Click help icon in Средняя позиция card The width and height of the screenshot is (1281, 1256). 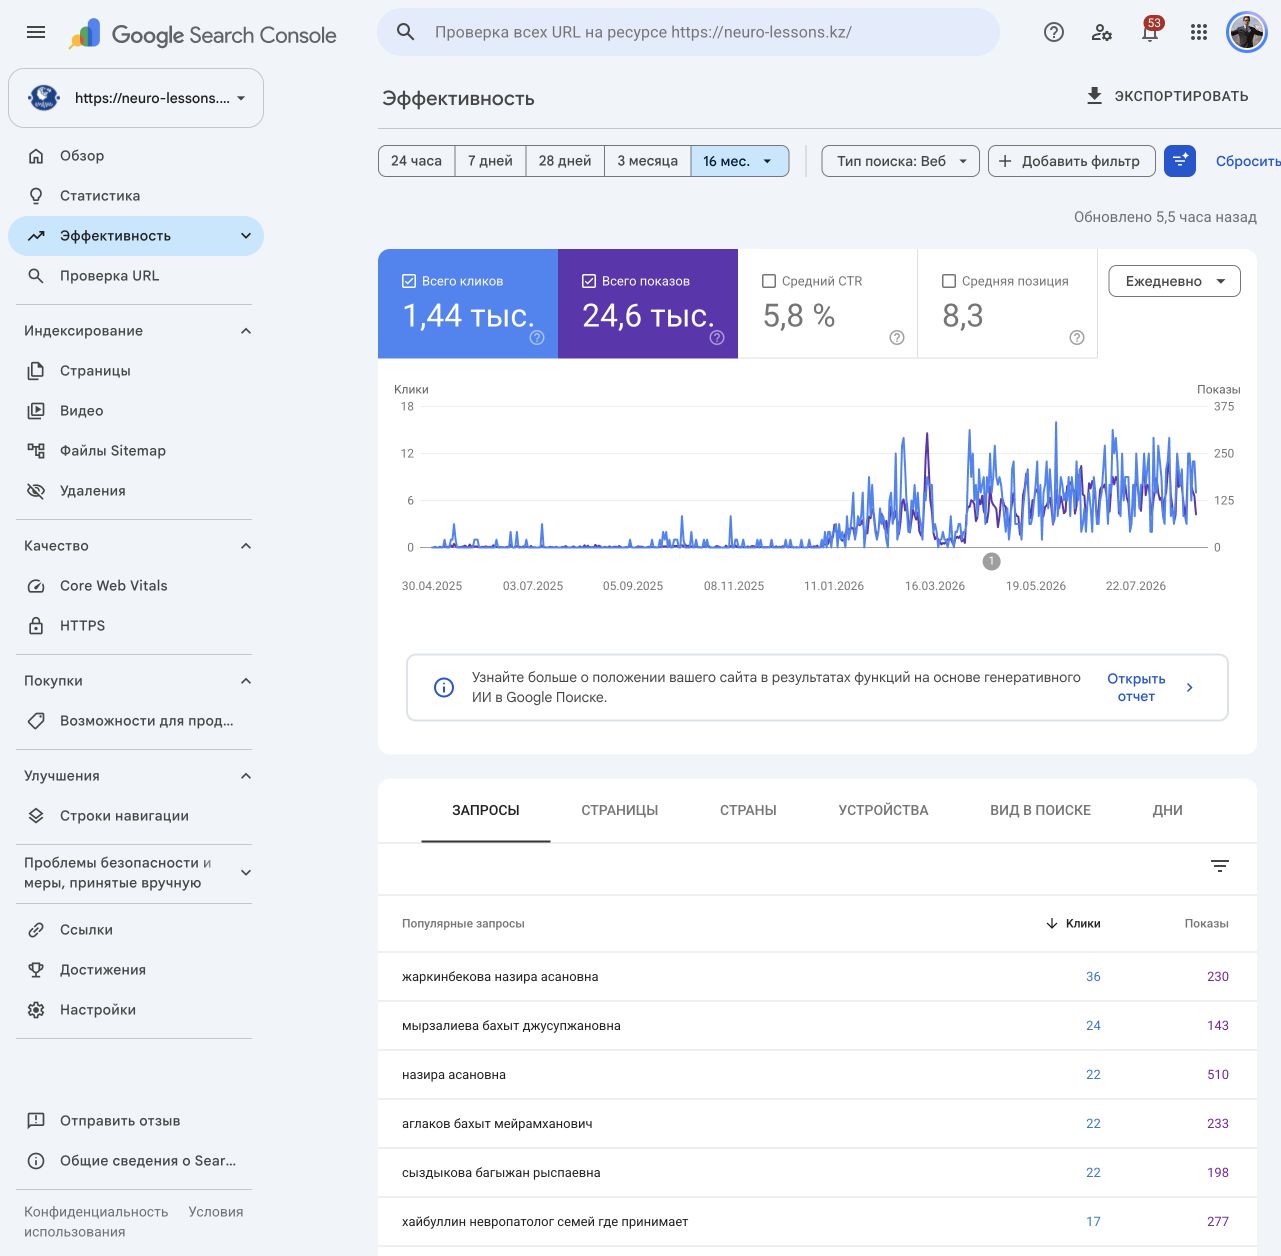coord(1077,338)
